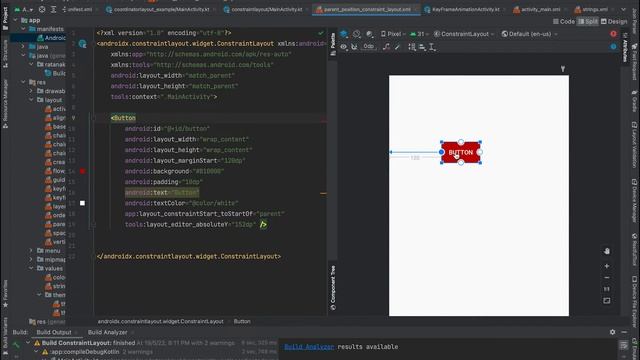Image resolution: width=640 pixels, height=360 pixels.
Task: Click the infer constraints wand icon
Action: pyautogui.click(x=398, y=47)
